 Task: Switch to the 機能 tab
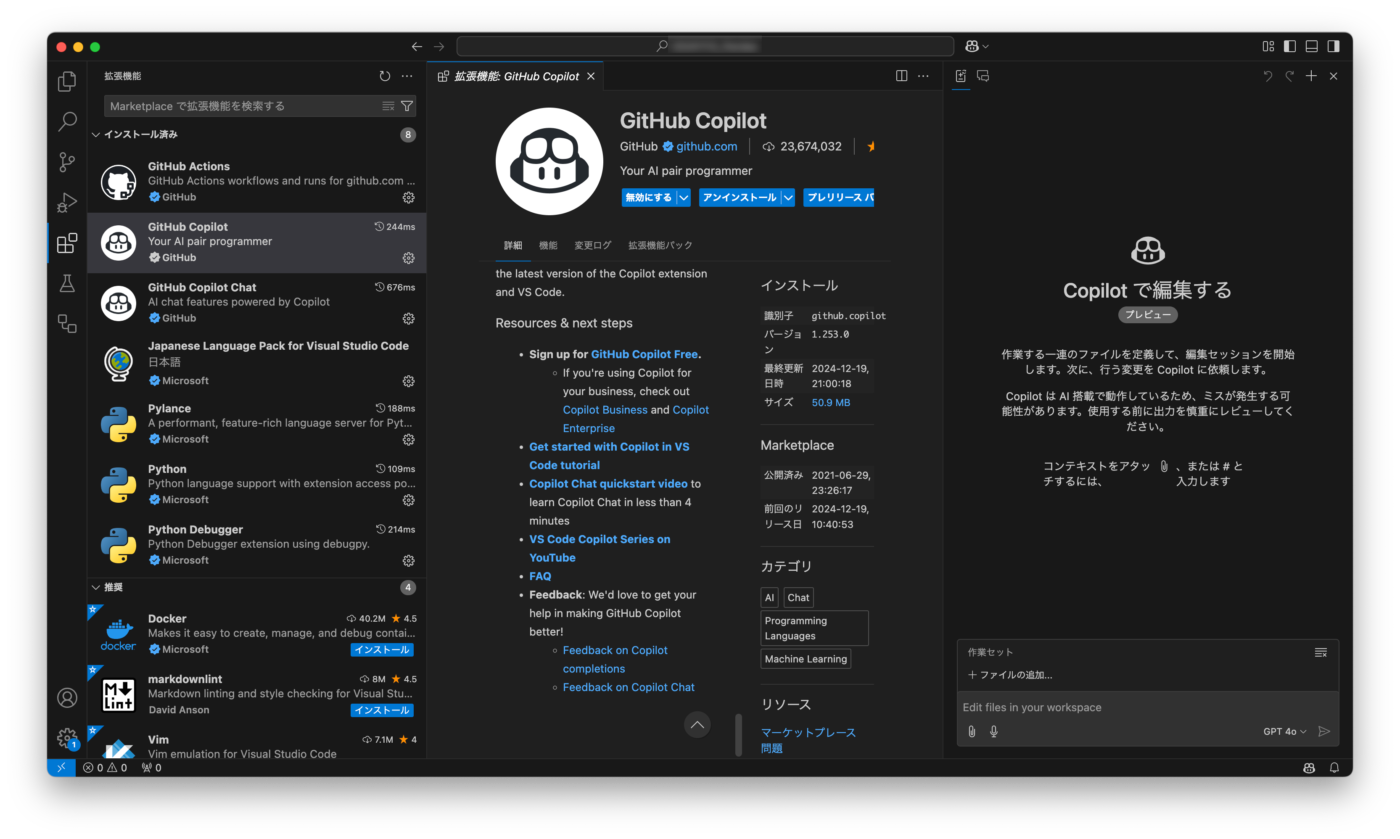click(548, 245)
